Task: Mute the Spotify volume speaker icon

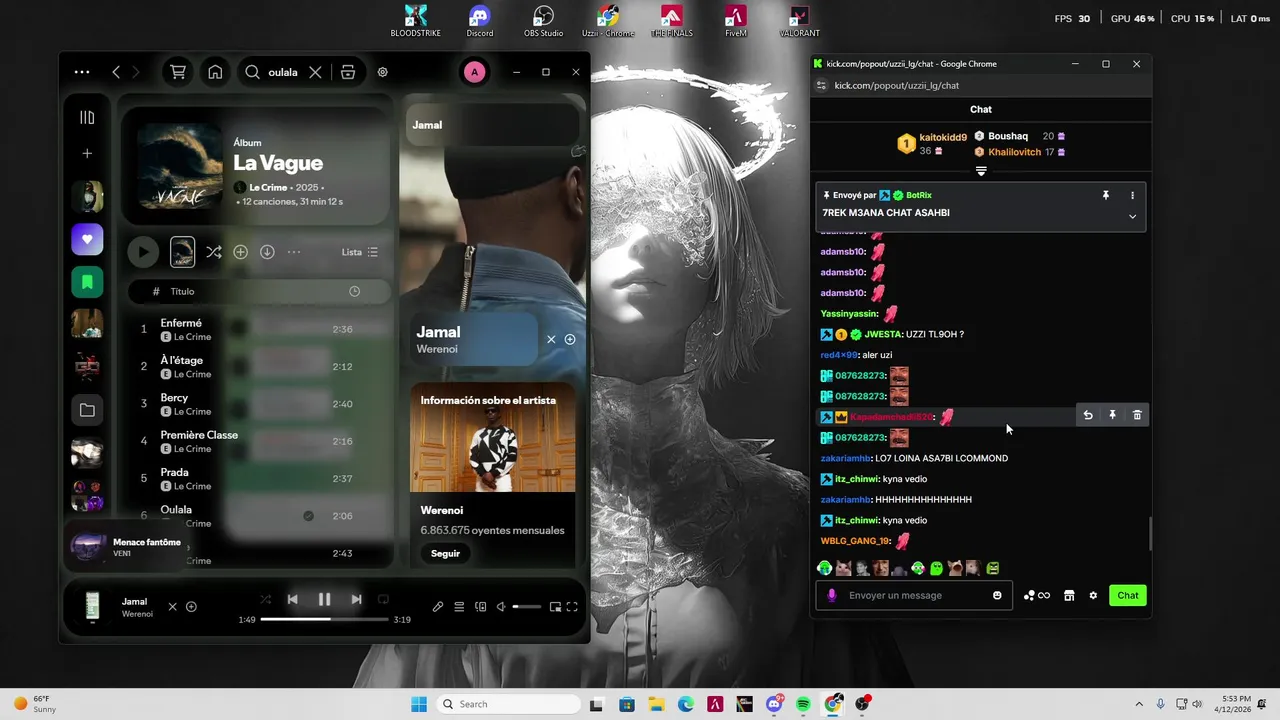Action: pyautogui.click(x=501, y=606)
